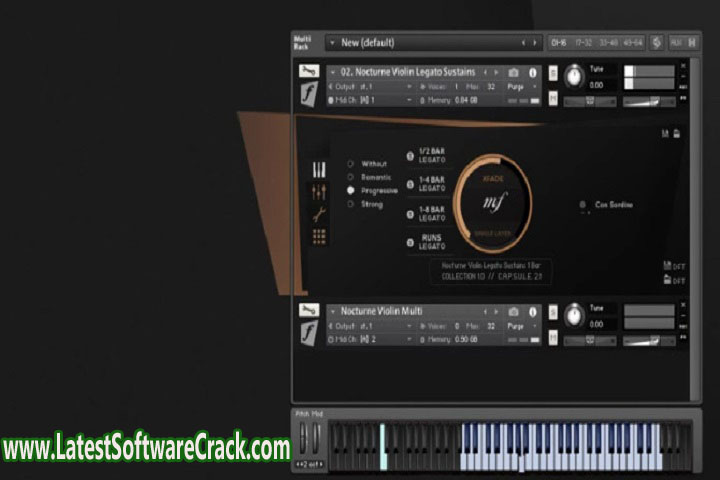Click the master editor icon in Multi Rack header

pos(657,43)
